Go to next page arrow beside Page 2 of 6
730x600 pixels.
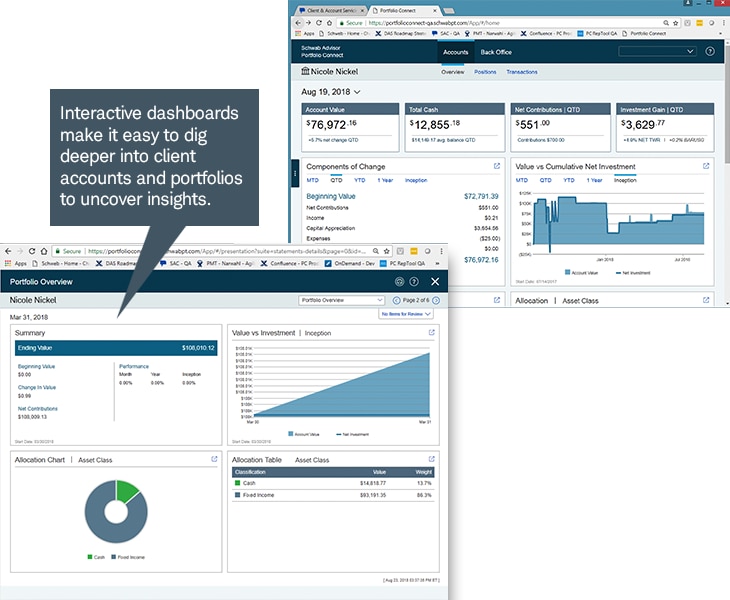point(436,300)
